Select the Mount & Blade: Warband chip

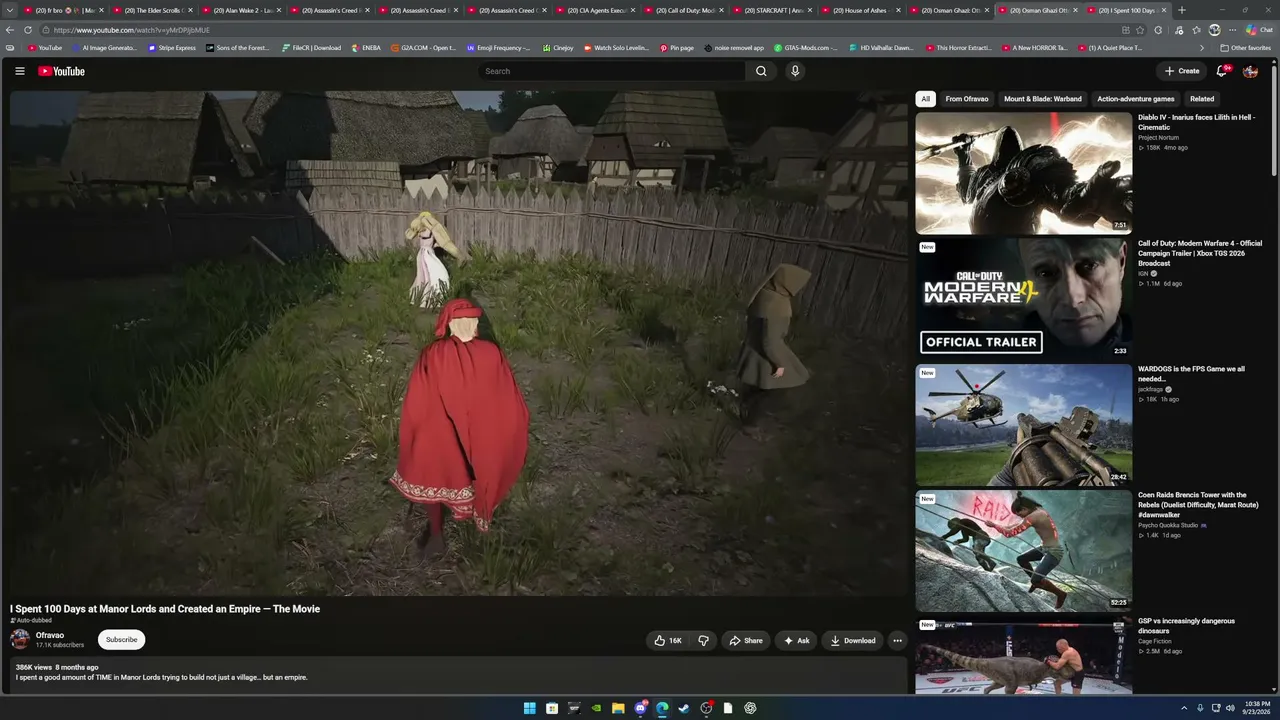(1042, 99)
